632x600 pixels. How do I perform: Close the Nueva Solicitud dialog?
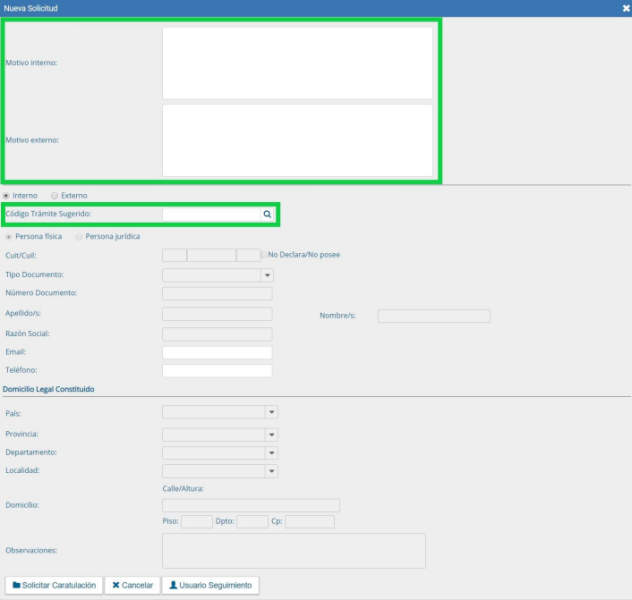(x=625, y=7)
